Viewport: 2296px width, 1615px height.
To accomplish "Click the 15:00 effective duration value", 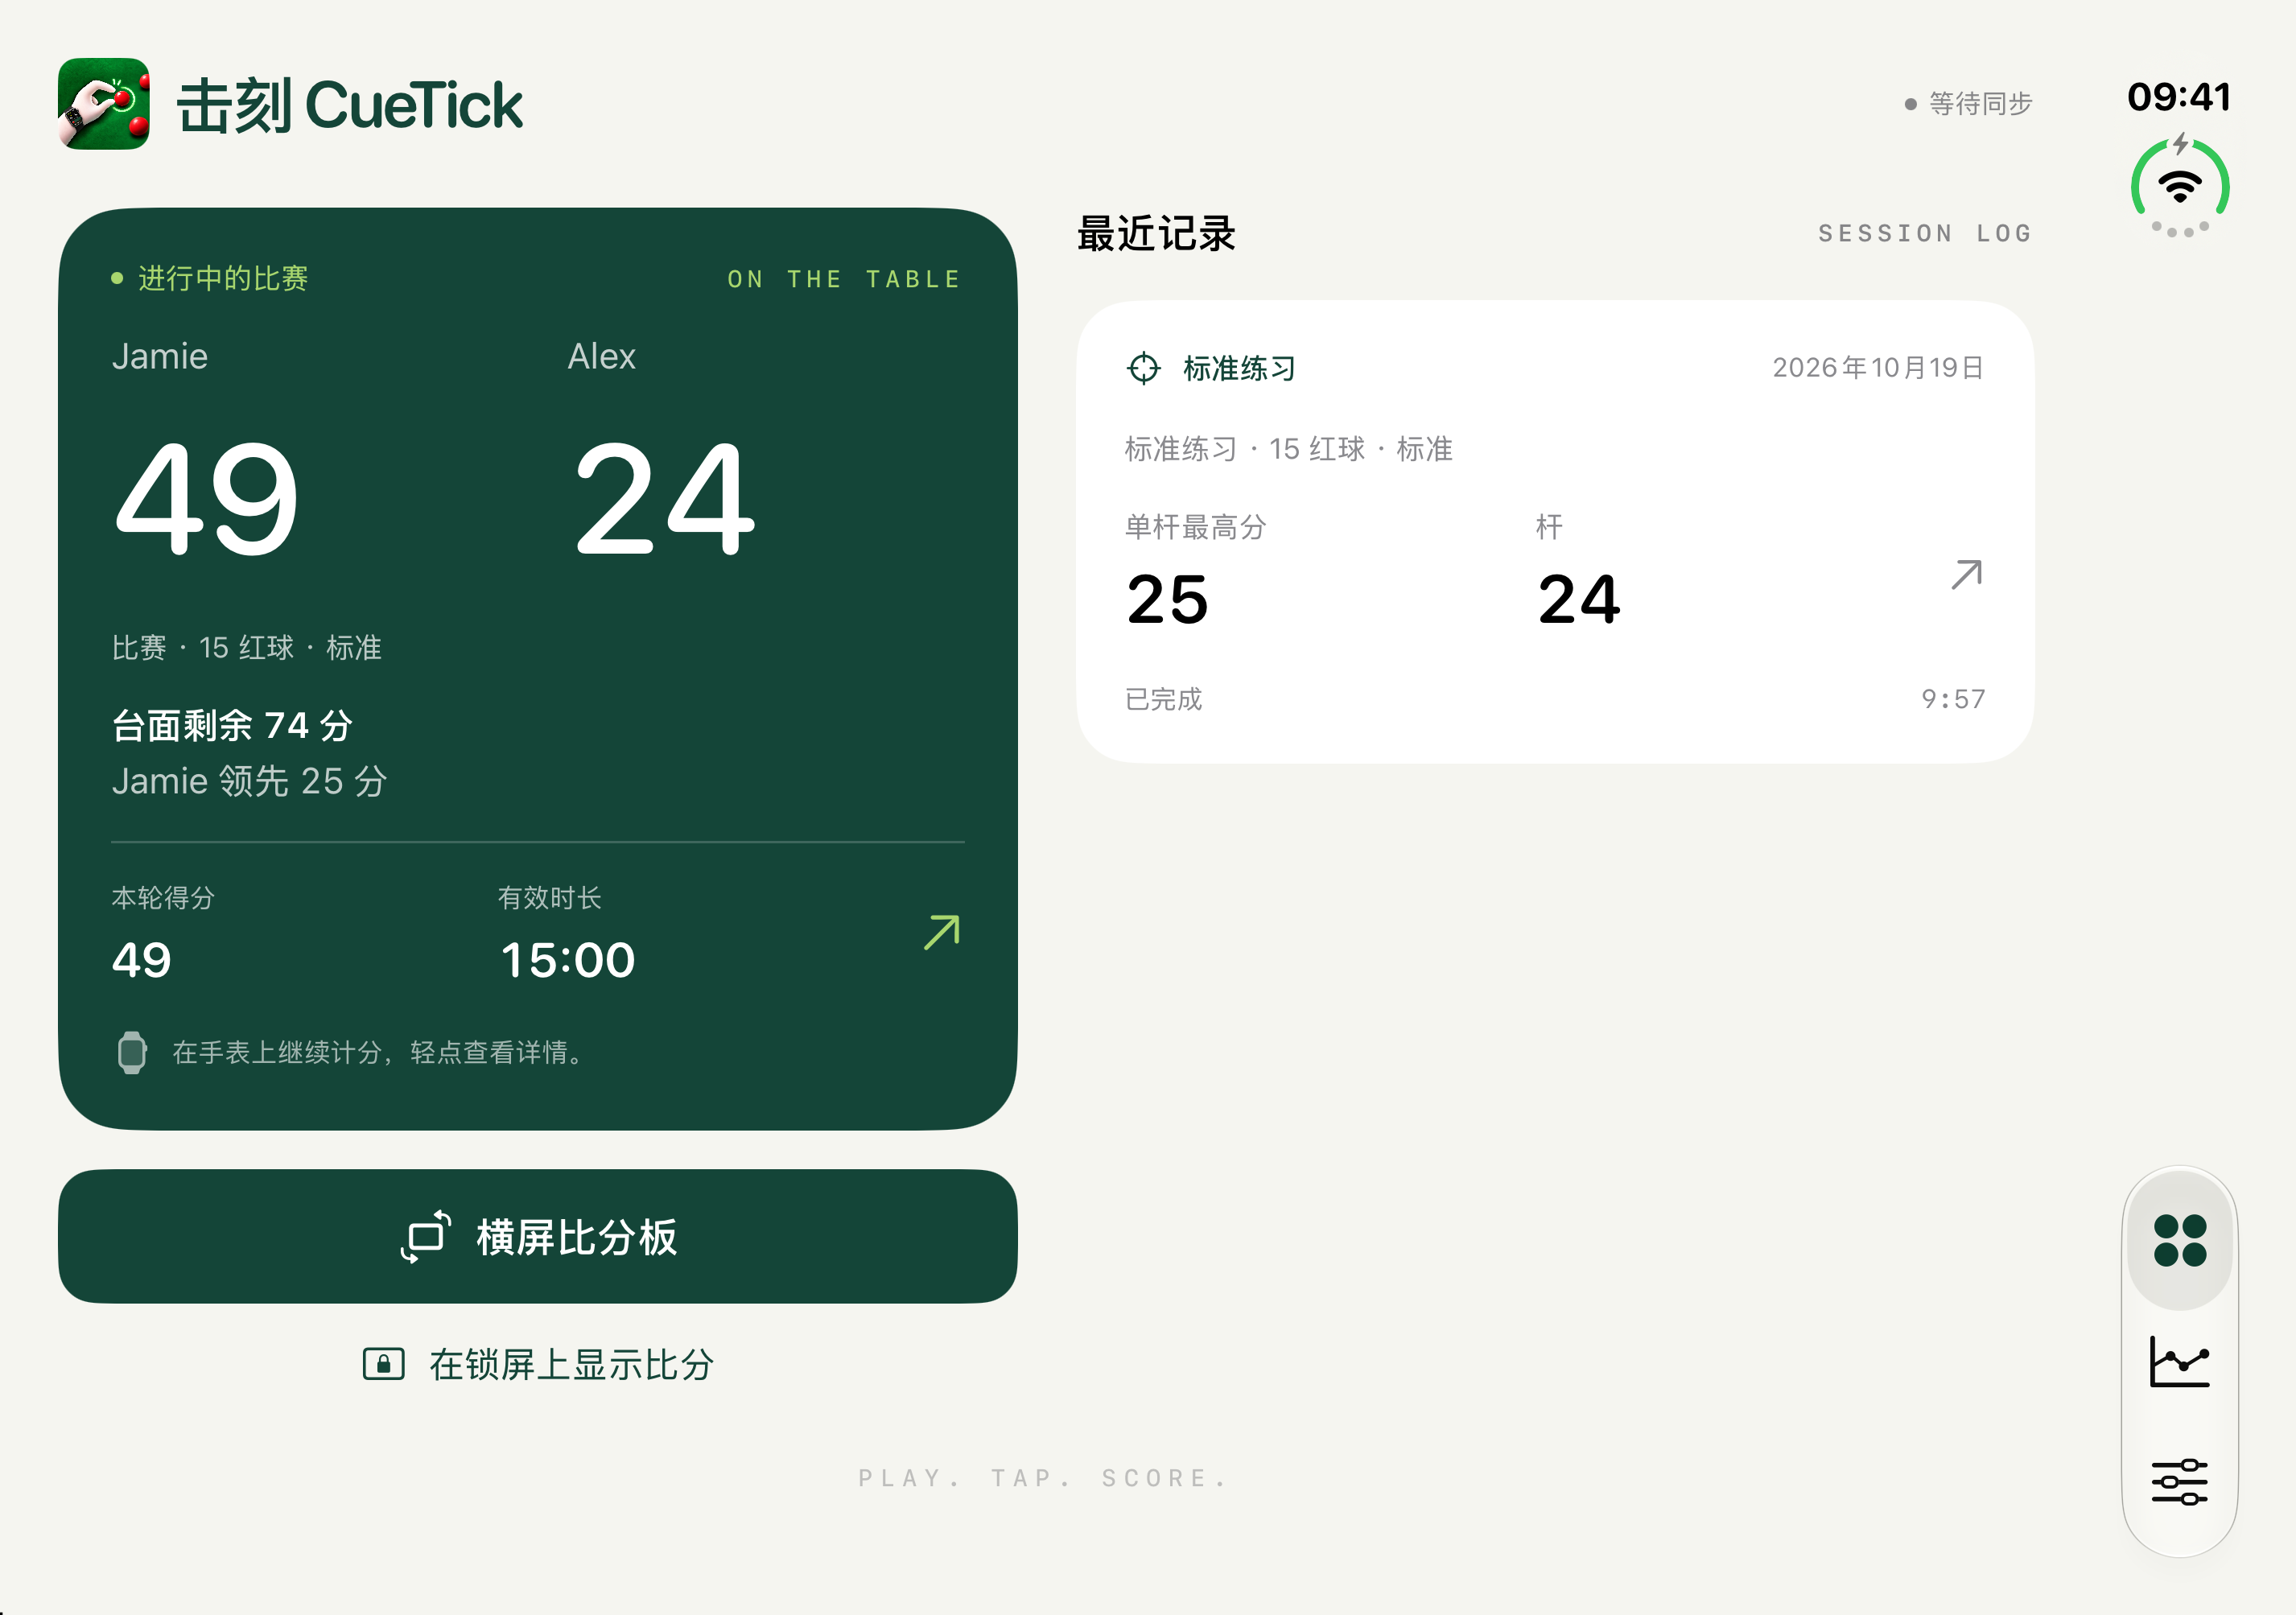I will click(568, 960).
